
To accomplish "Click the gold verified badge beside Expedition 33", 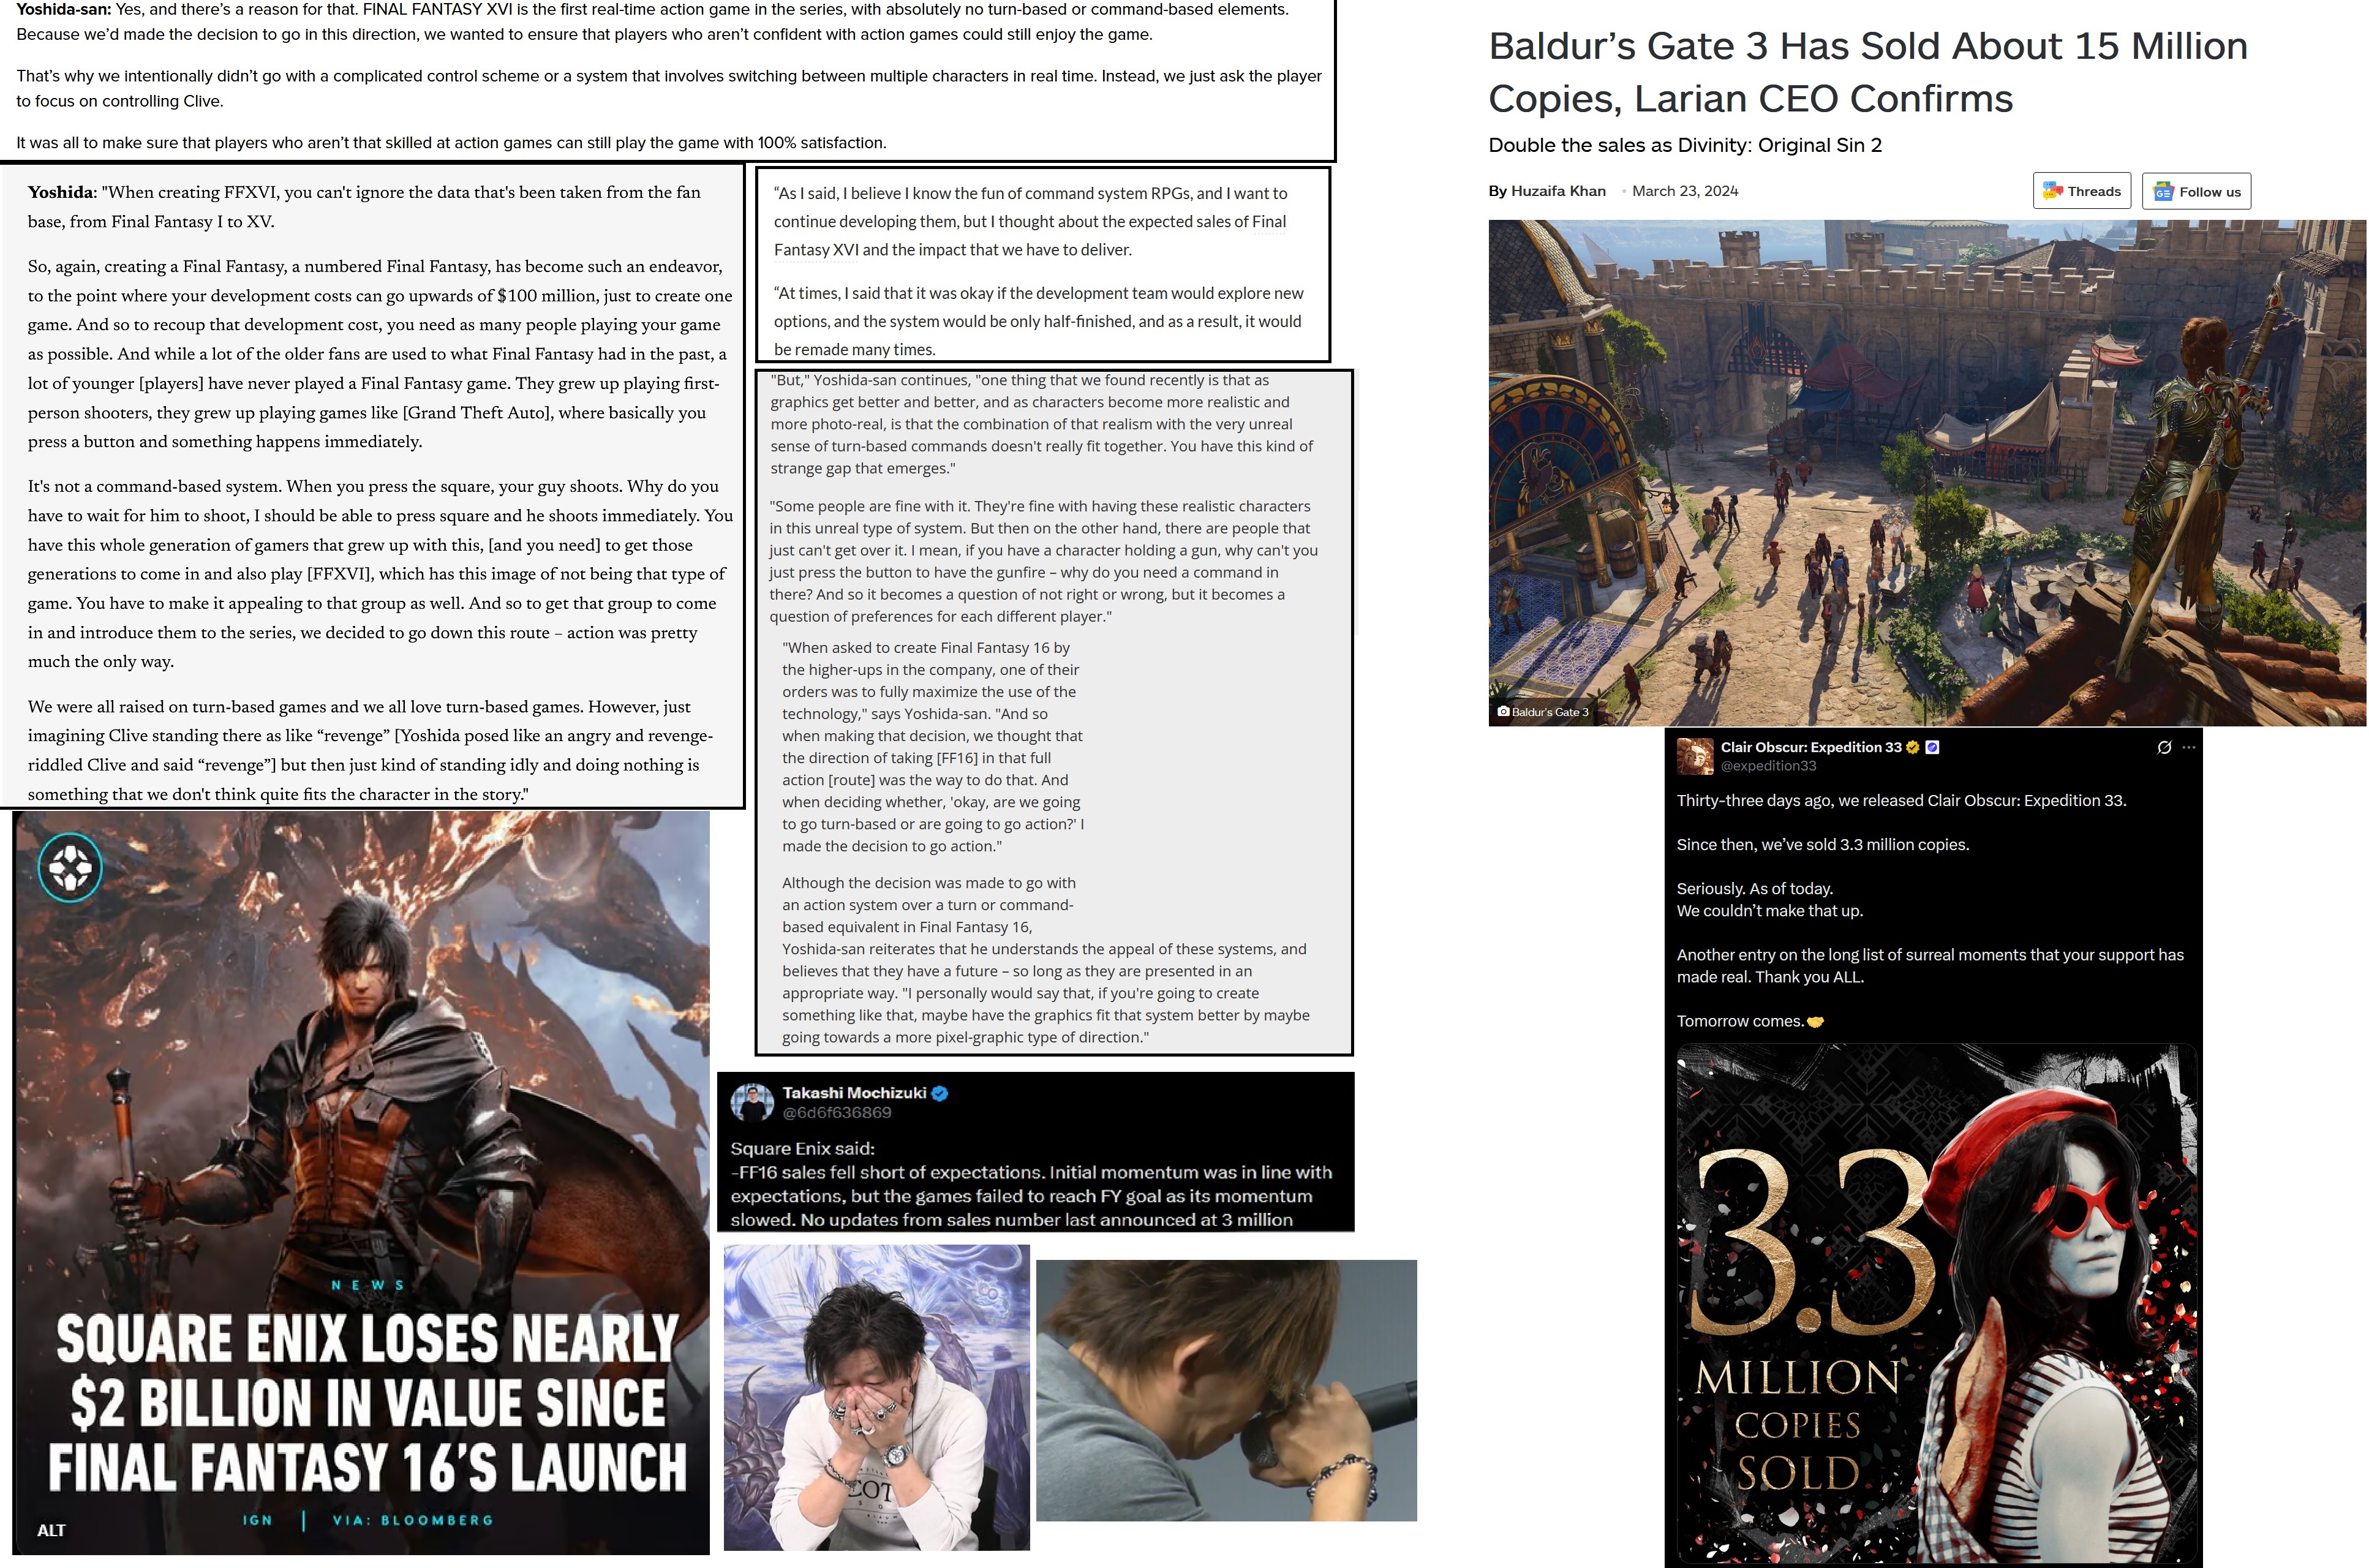I will click(x=1913, y=747).
